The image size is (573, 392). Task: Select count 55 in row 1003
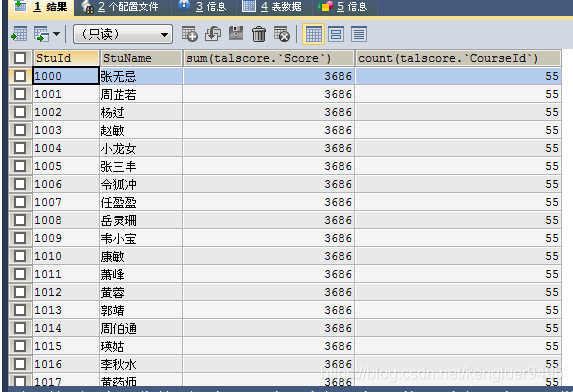pos(458,130)
